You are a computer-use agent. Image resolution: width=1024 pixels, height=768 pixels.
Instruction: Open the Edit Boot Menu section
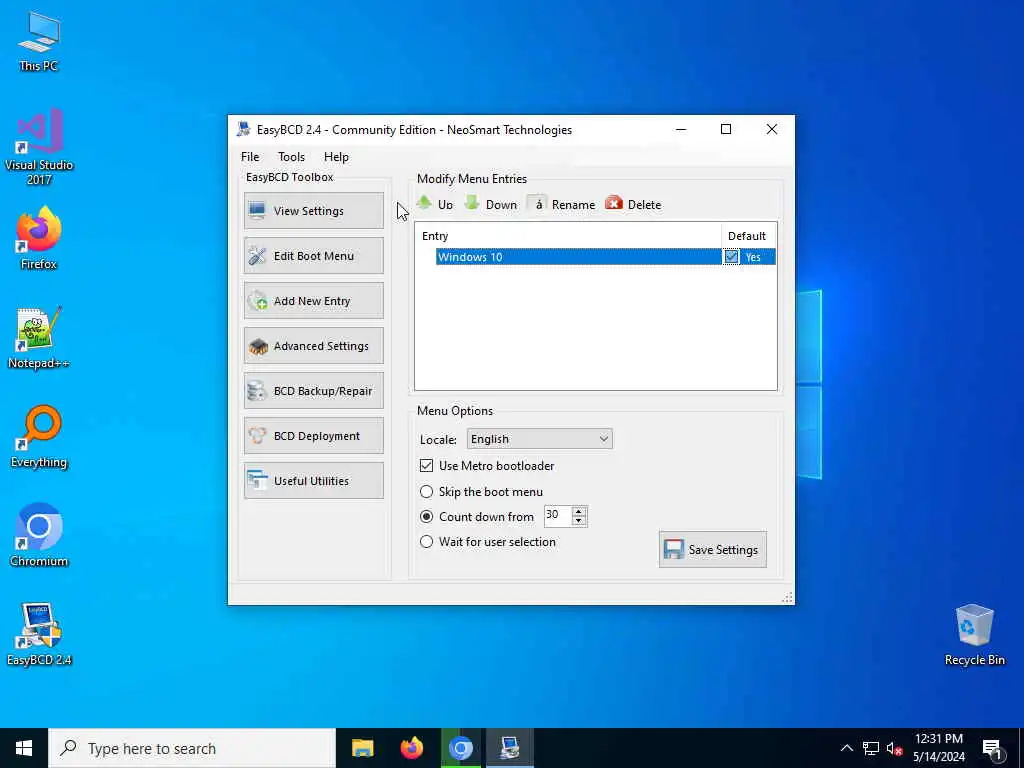click(x=313, y=255)
